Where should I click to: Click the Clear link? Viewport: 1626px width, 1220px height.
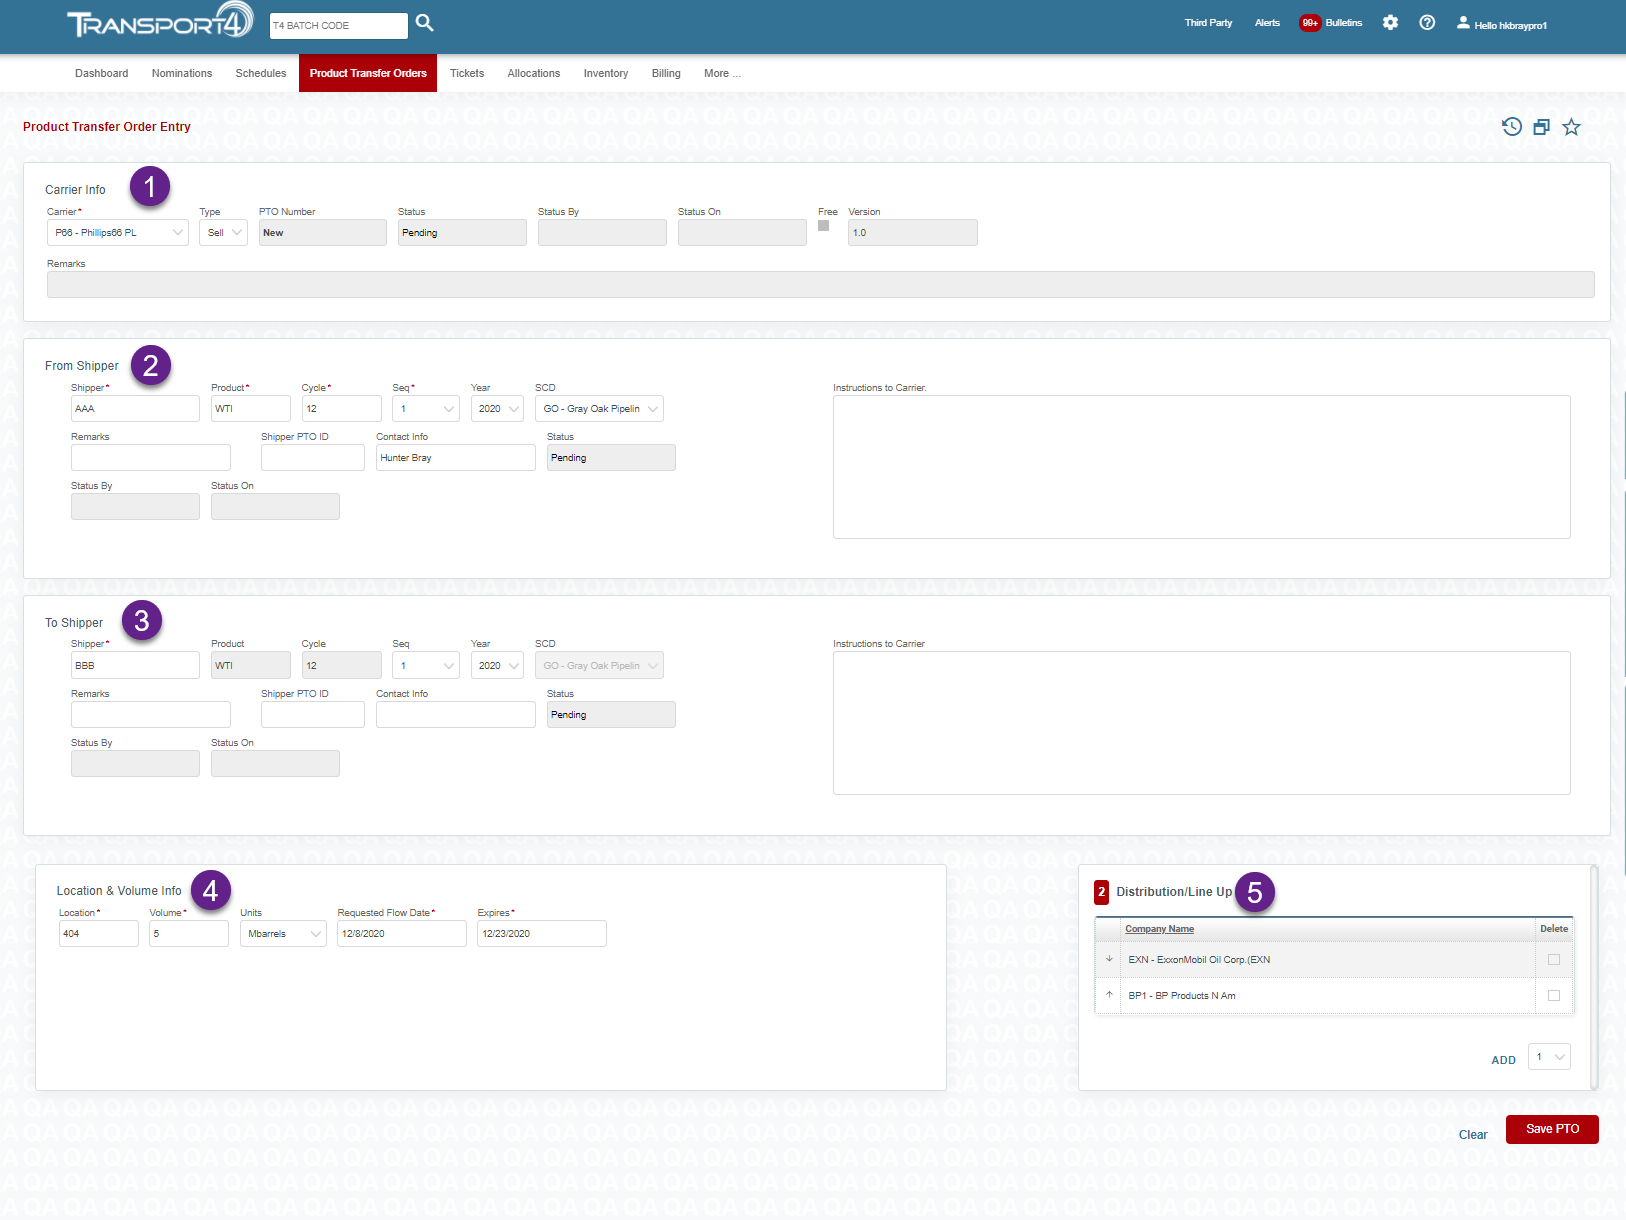click(1472, 1135)
